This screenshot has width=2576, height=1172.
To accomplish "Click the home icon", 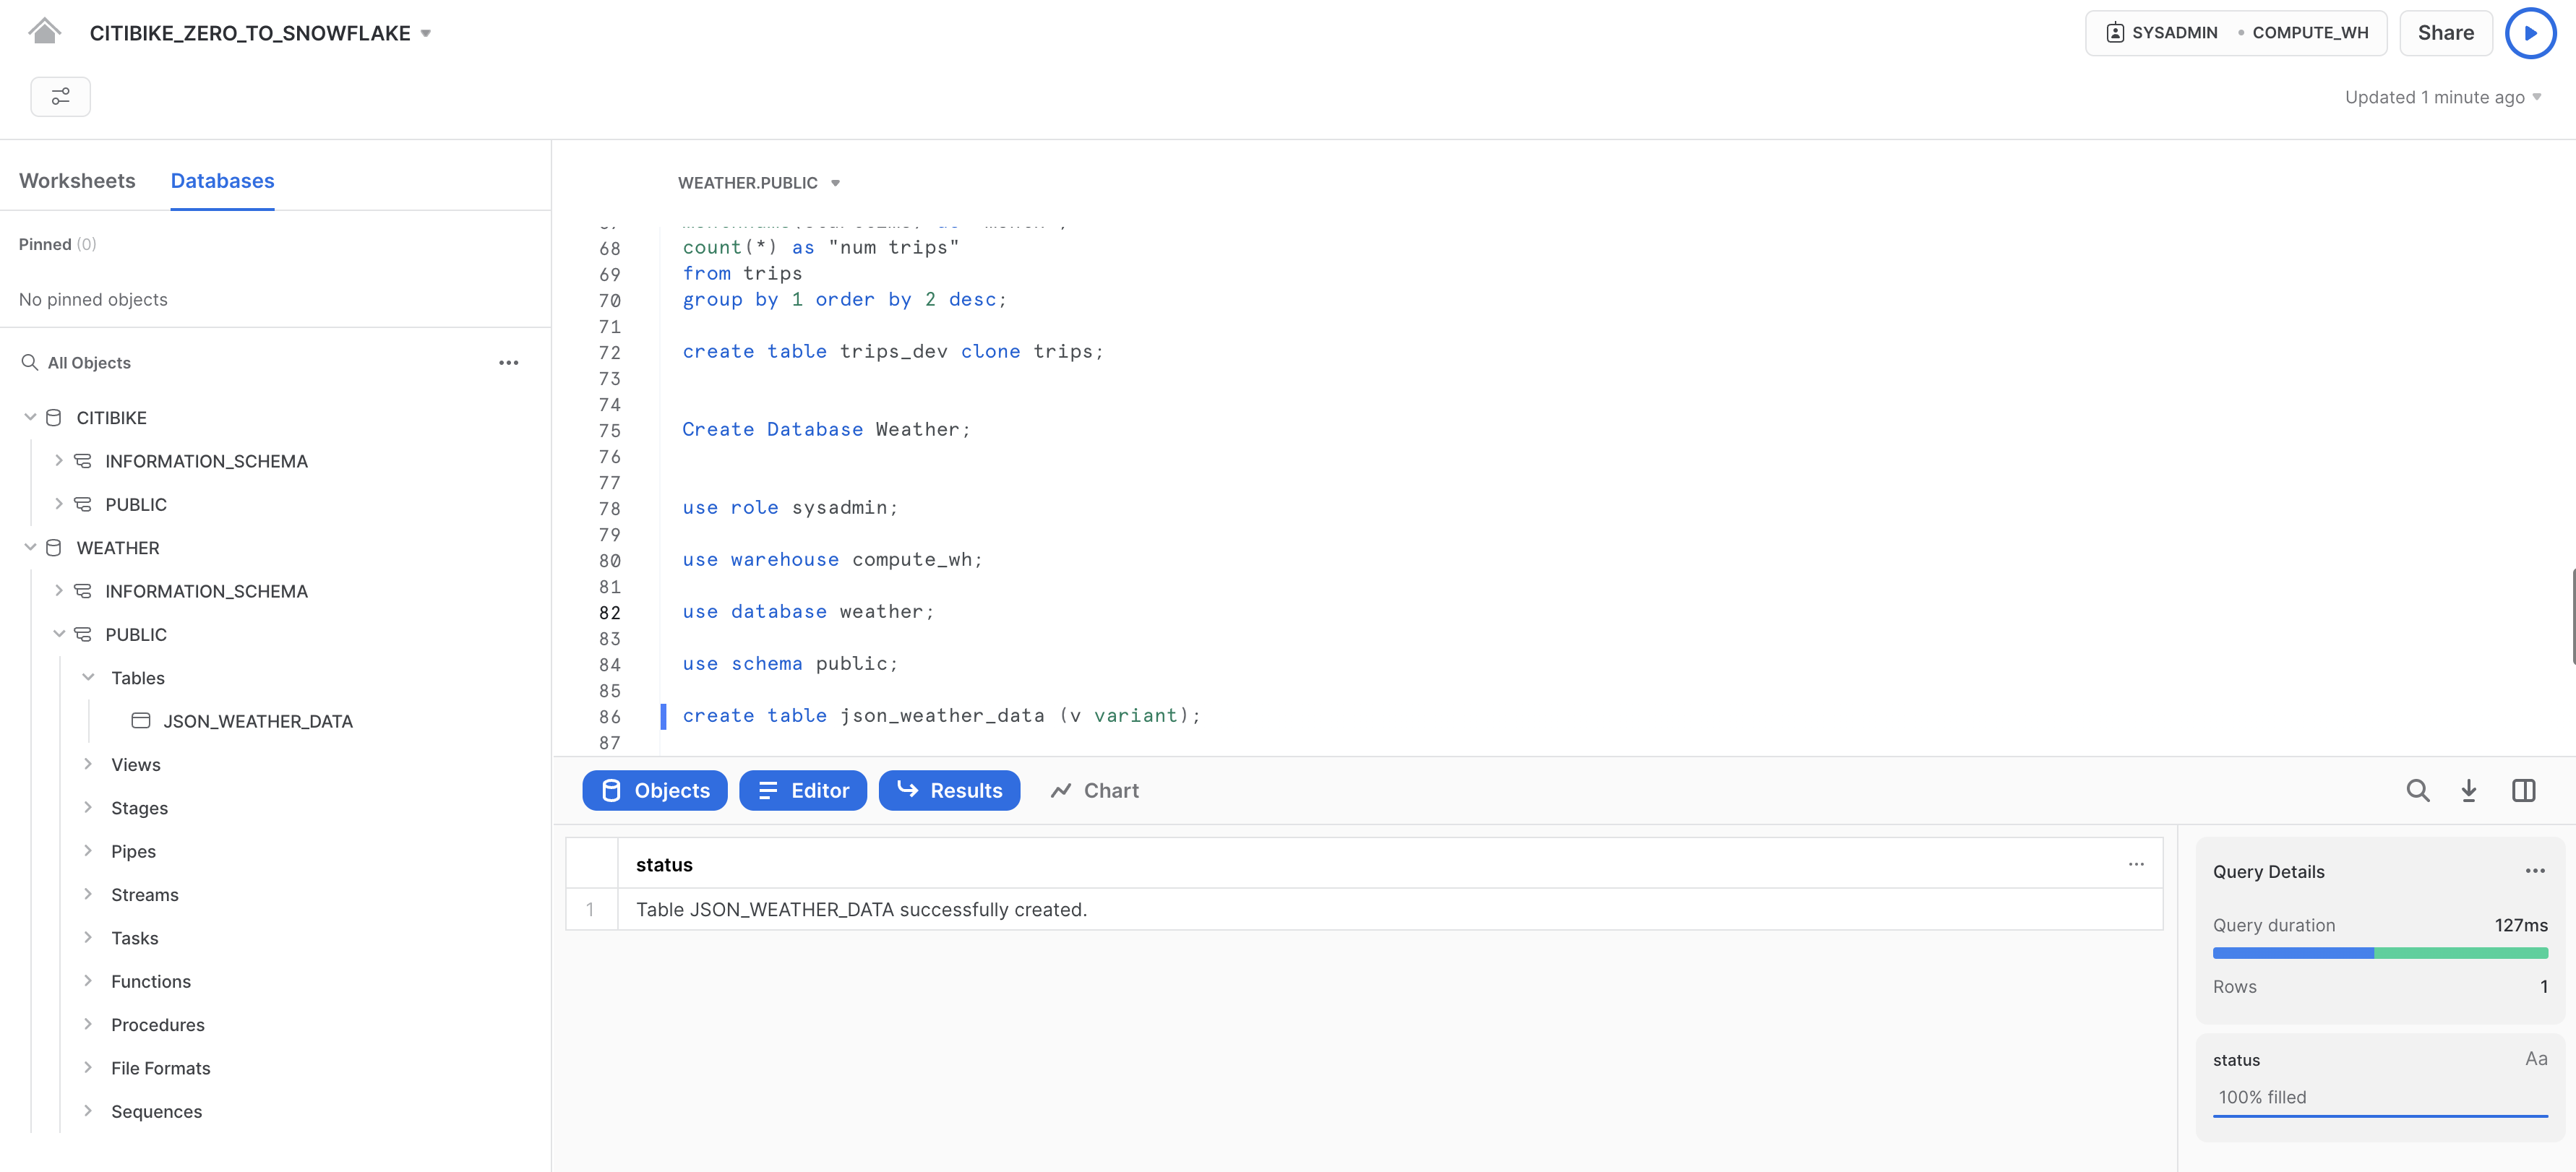I will (x=44, y=32).
